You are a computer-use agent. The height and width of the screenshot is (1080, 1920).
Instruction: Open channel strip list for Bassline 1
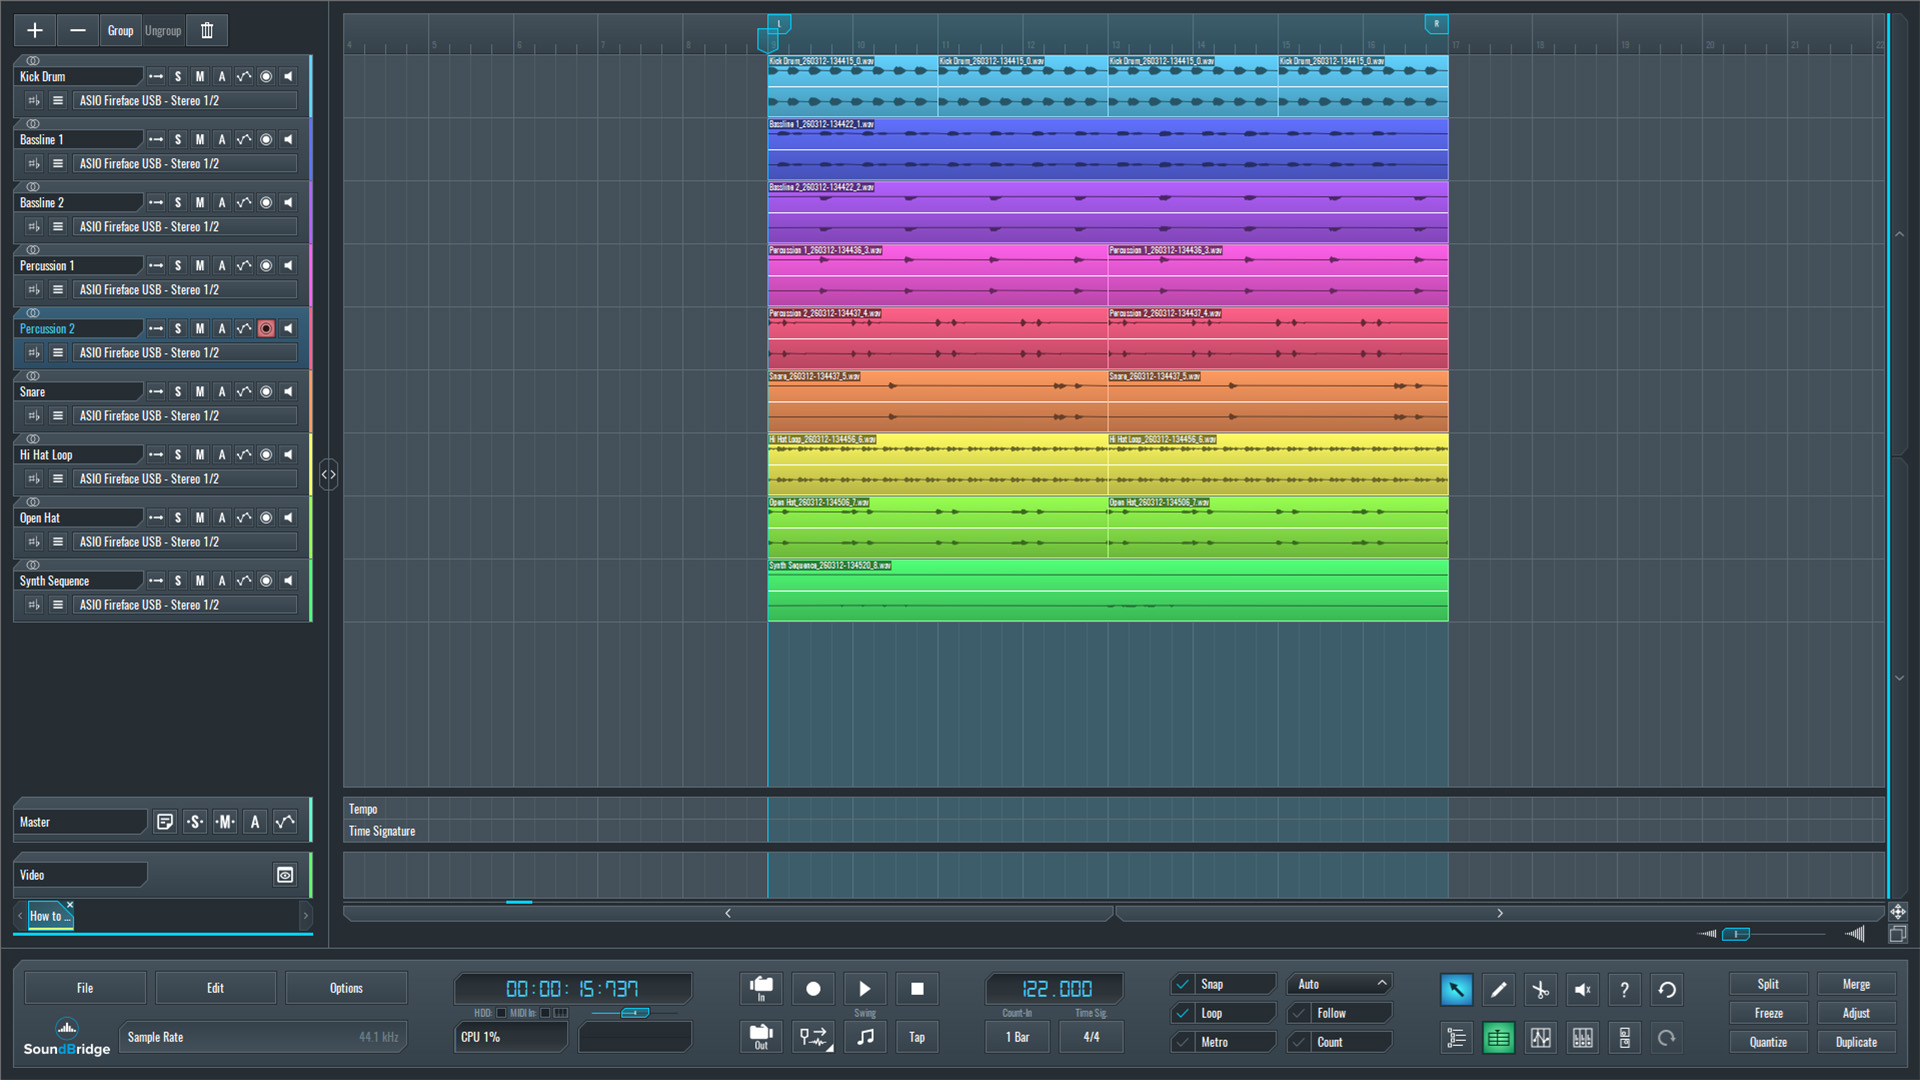(58, 164)
